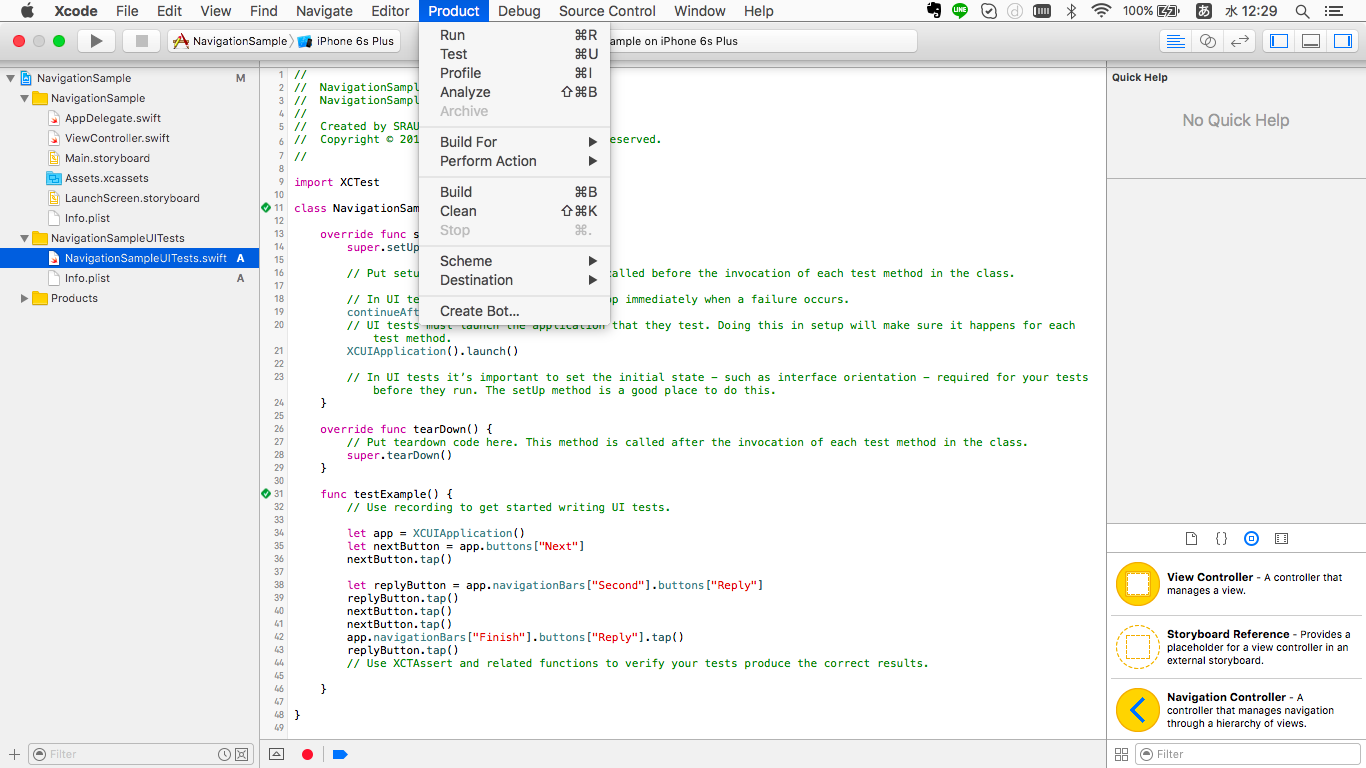Hide the Utilities panel
Screen dimensions: 1366x768
click(x=1340, y=41)
